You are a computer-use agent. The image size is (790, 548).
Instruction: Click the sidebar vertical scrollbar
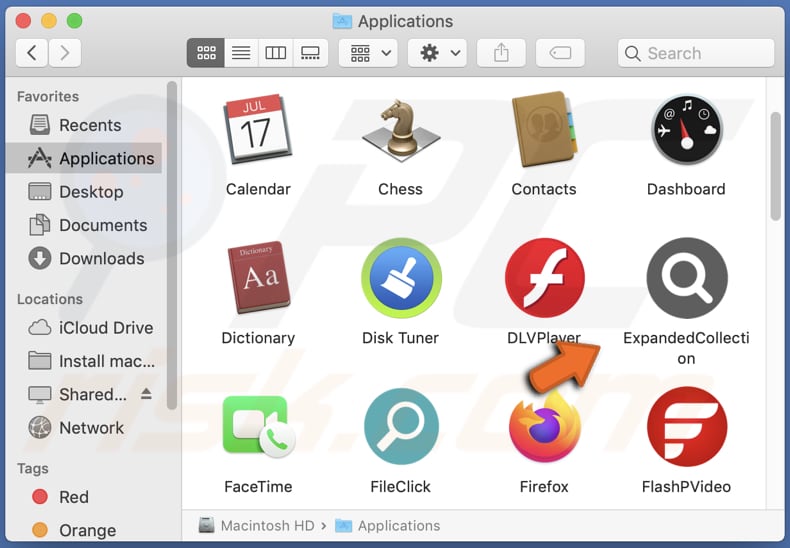(172, 245)
